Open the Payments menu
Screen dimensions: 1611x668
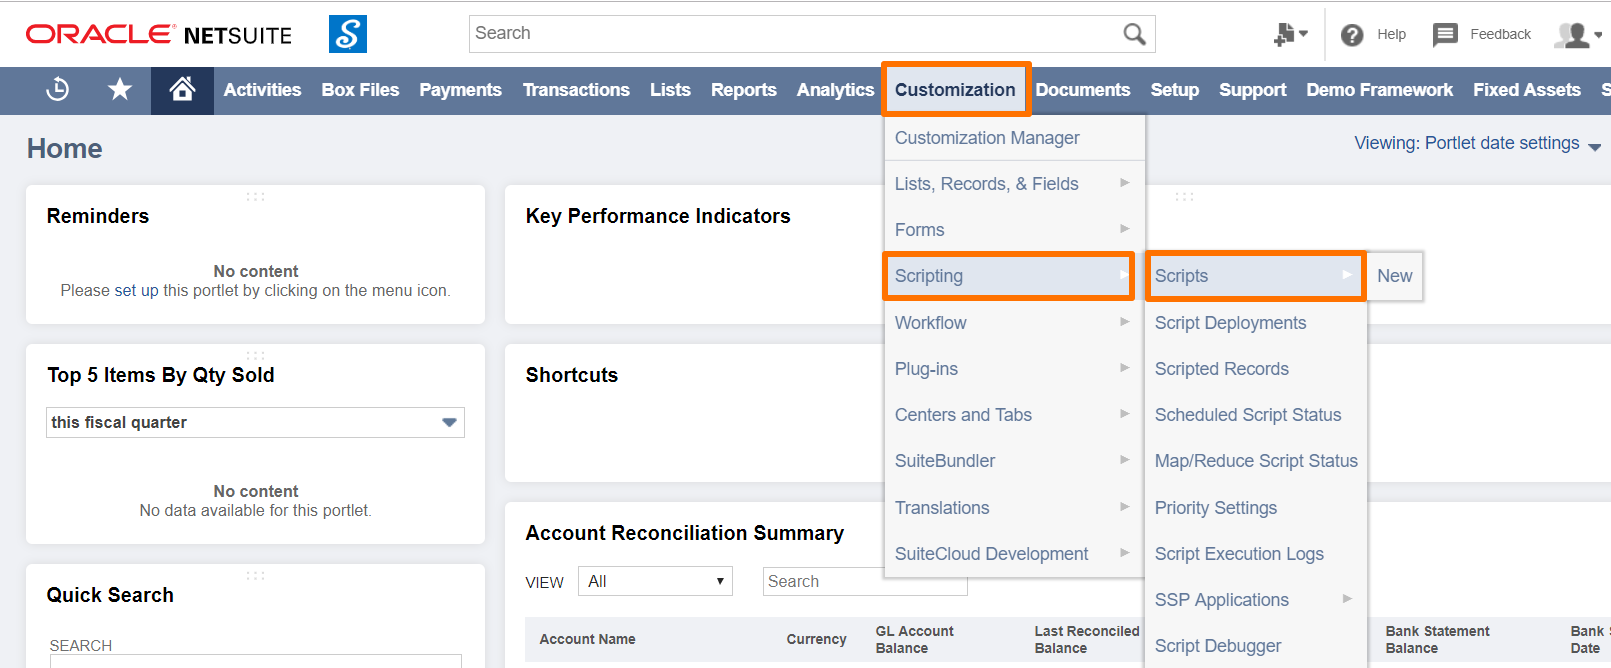460,90
